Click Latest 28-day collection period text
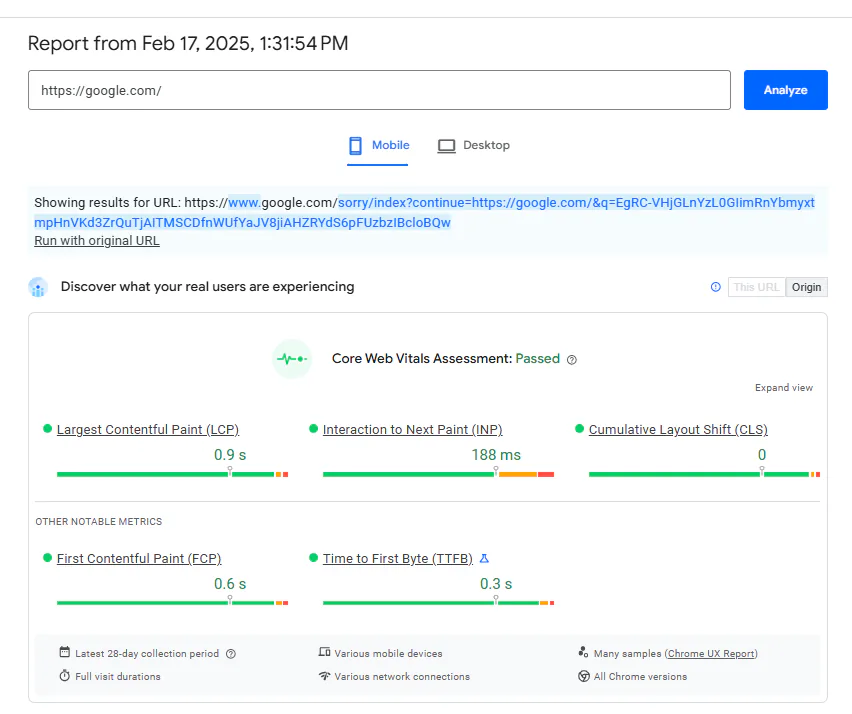This screenshot has width=852, height=714. (x=147, y=654)
